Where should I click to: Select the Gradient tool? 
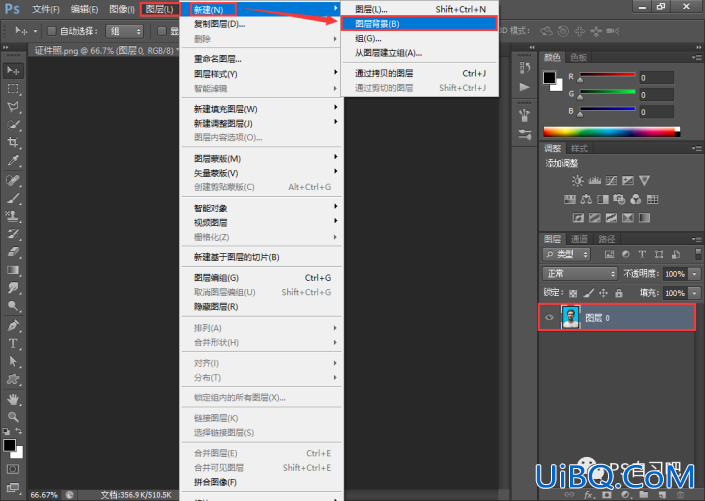(13, 270)
